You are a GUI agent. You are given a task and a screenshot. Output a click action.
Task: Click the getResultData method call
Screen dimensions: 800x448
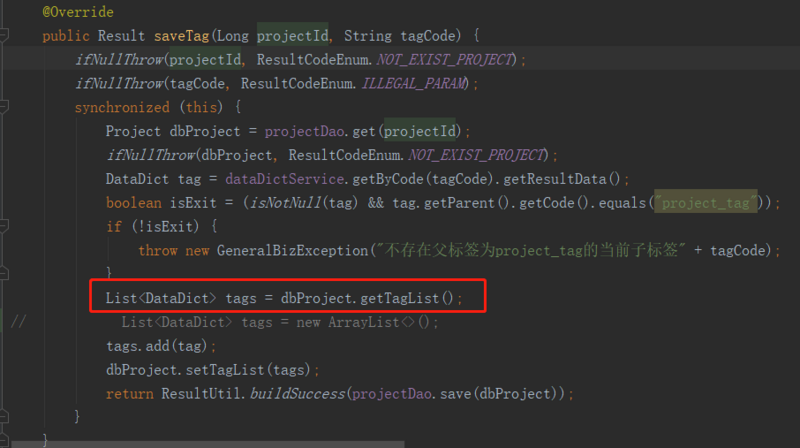[555, 179]
